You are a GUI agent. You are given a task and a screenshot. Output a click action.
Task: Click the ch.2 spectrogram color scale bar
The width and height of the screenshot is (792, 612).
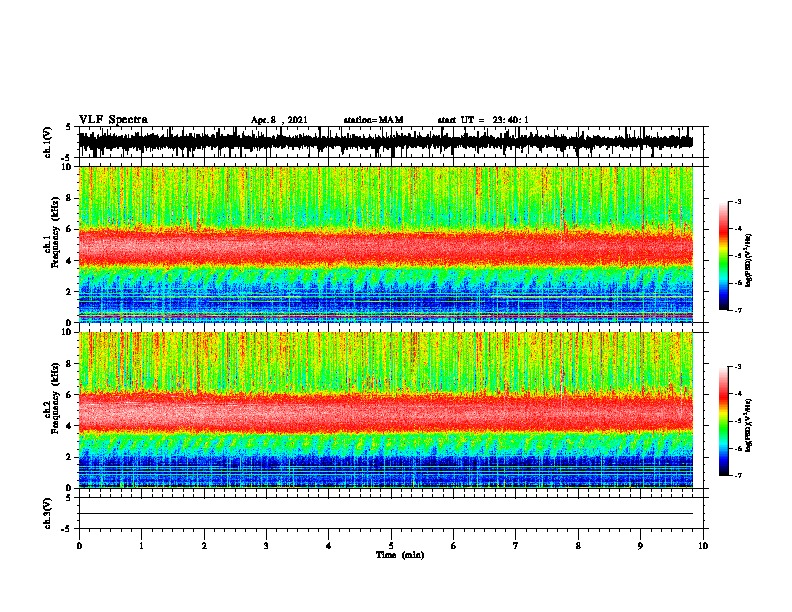pyautogui.click(x=724, y=421)
